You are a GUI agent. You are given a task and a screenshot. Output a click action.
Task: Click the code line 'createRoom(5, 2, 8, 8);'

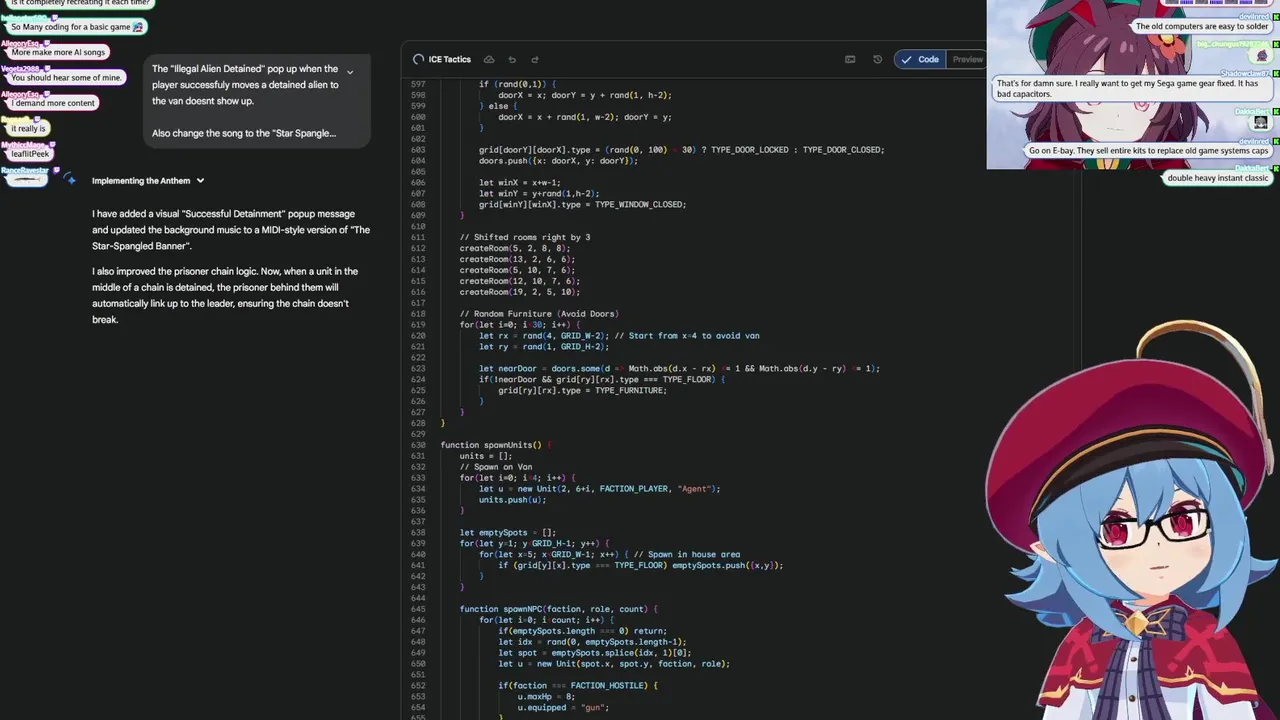[515, 248]
